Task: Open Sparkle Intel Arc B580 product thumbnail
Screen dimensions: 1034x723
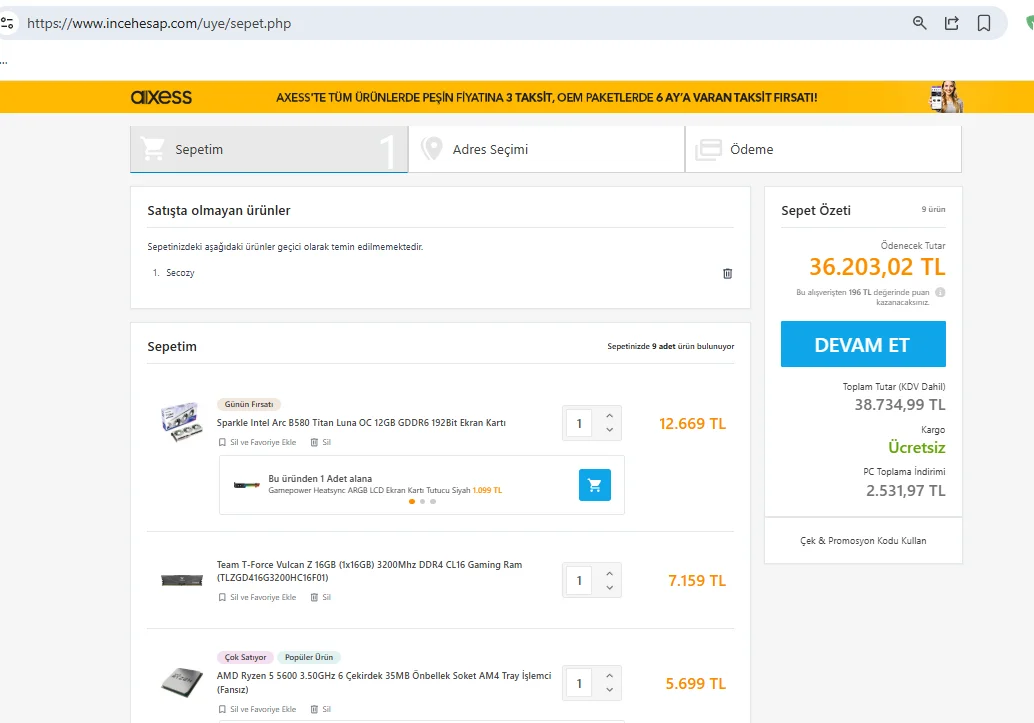Action: point(181,422)
